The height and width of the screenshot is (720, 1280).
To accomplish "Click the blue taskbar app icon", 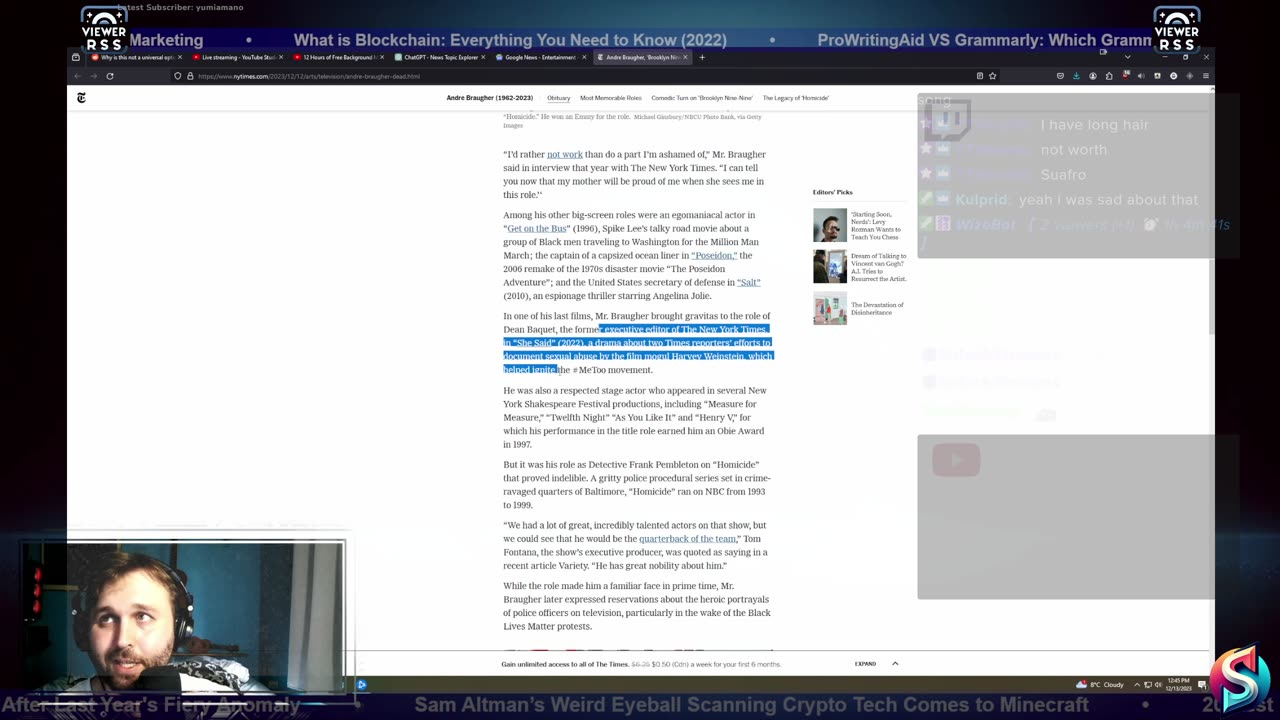I will (361, 685).
